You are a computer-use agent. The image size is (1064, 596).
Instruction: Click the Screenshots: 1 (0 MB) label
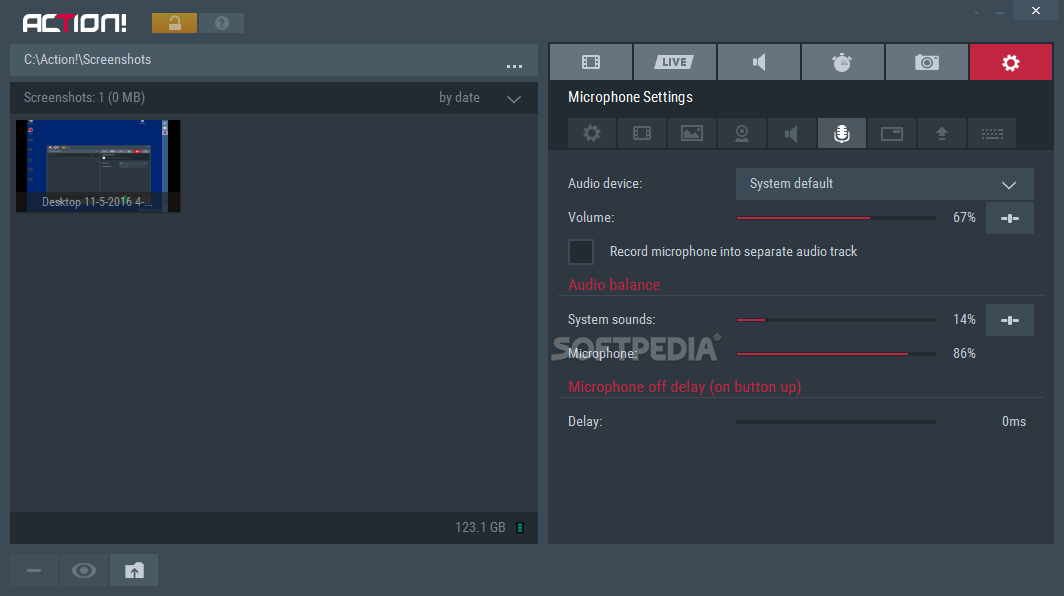pos(84,98)
